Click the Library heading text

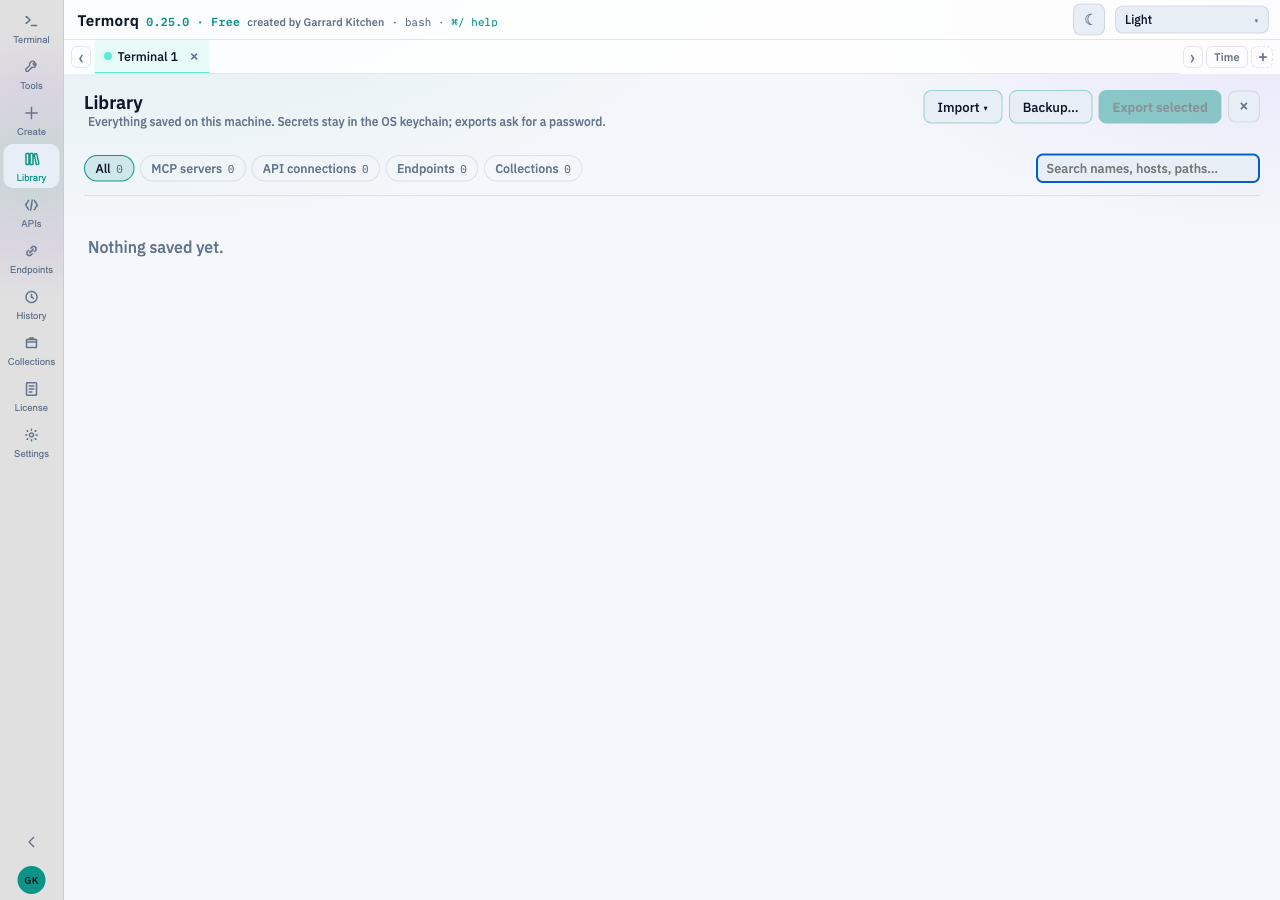pyautogui.click(x=113, y=103)
